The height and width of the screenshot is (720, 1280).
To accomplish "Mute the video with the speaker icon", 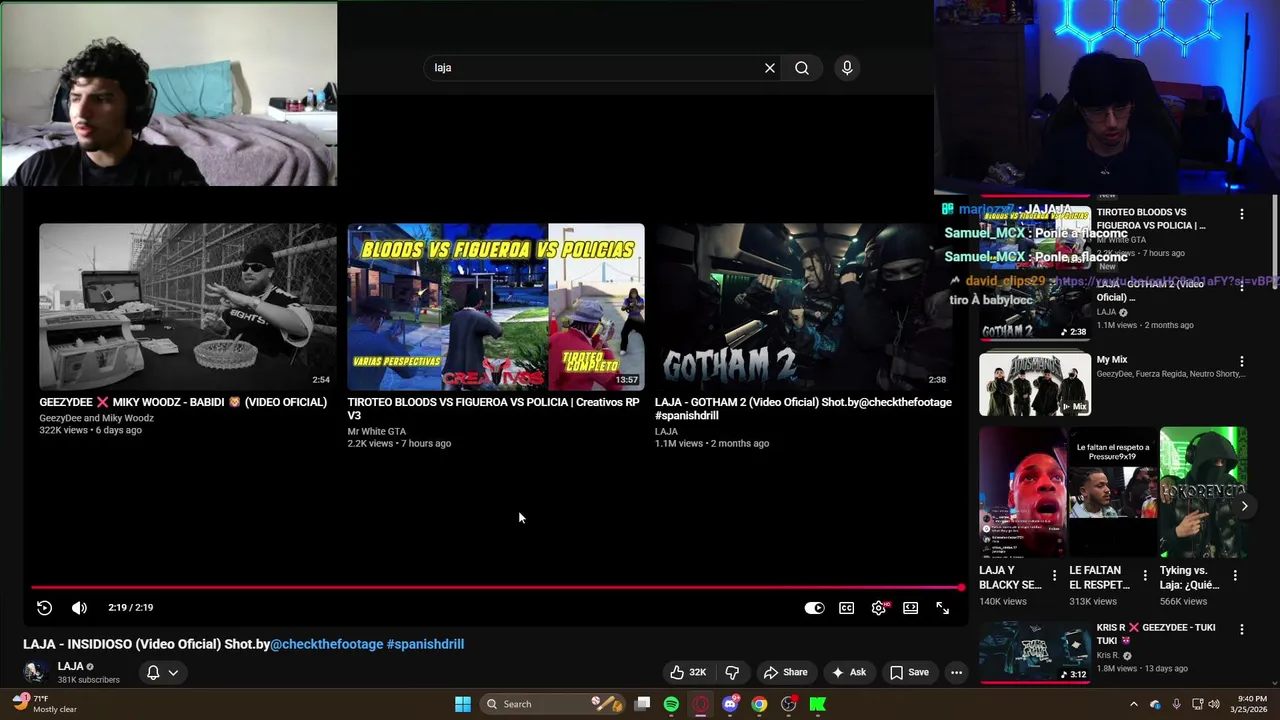I will pos(79,608).
